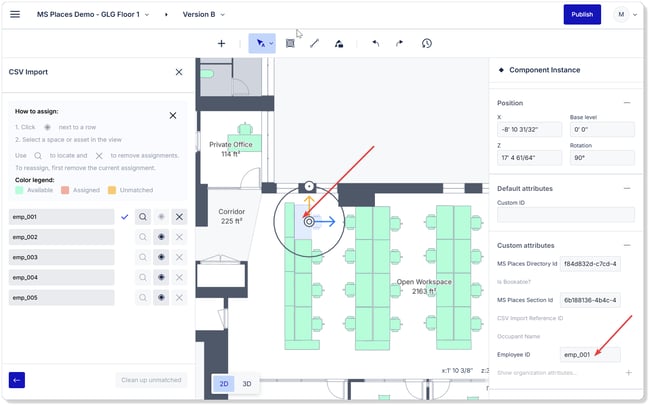
Task: Select assign radio button for emp_002
Action: (161, 237)
